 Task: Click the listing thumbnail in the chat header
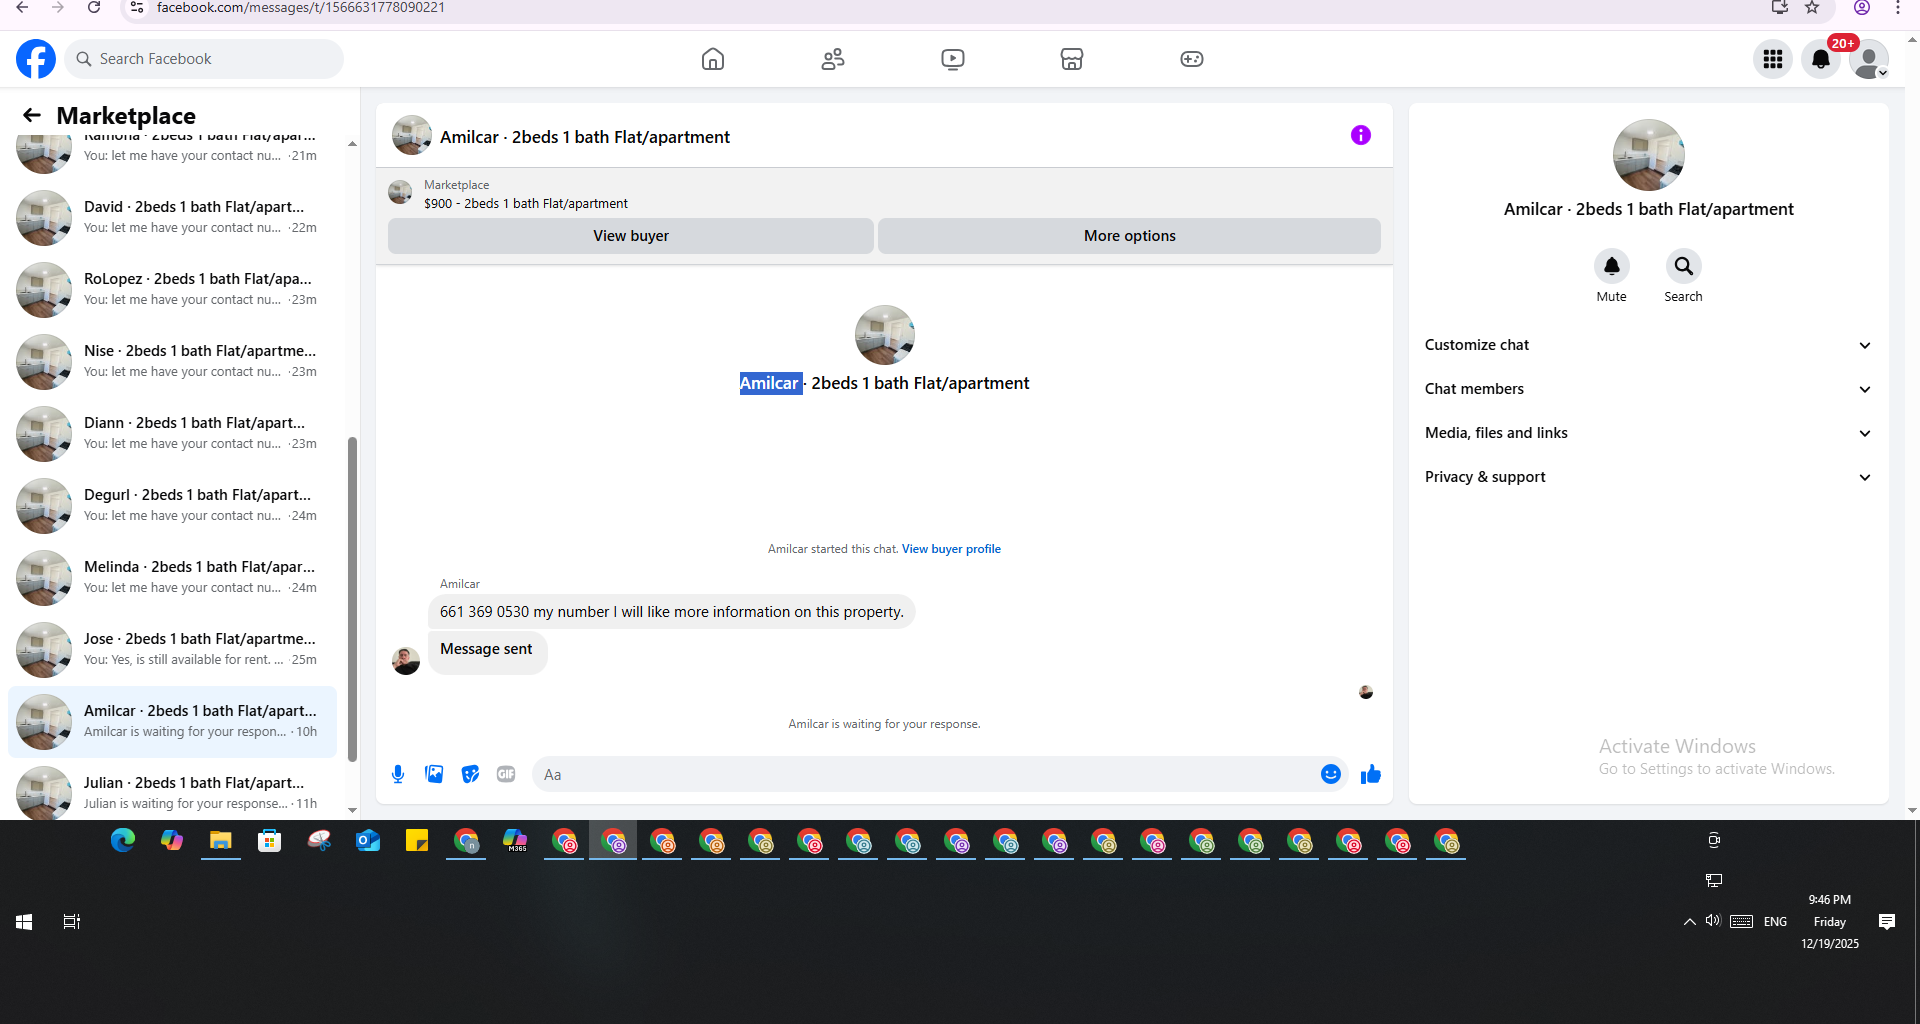point(412,135)
